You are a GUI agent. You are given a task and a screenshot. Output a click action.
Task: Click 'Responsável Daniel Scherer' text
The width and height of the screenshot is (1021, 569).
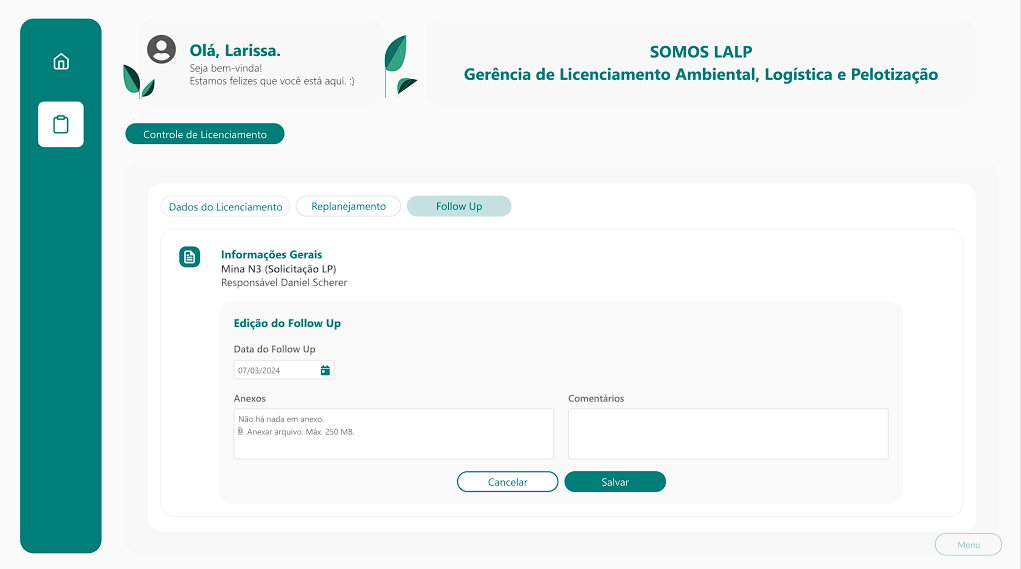click(x=284, y=283)
